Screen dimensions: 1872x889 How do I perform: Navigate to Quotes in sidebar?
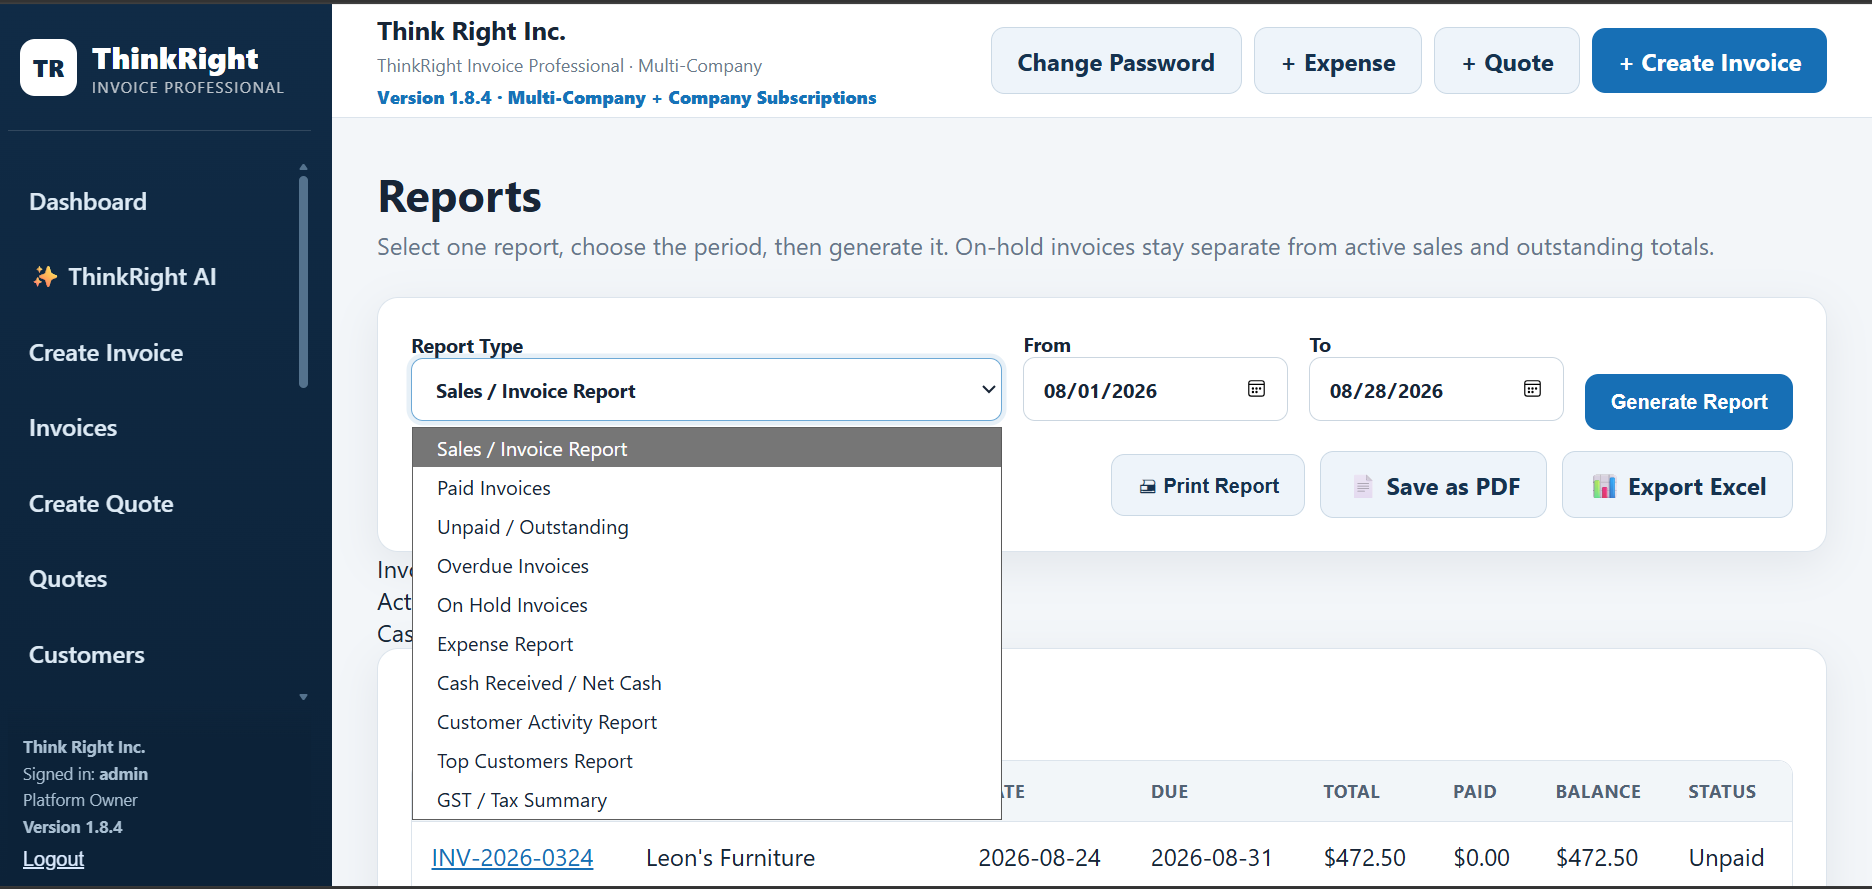point(68,579)
